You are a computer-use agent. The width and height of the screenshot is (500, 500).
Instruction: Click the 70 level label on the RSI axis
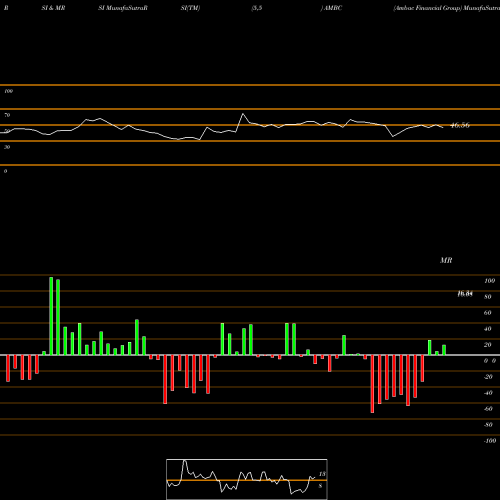(x=7, y=115)
